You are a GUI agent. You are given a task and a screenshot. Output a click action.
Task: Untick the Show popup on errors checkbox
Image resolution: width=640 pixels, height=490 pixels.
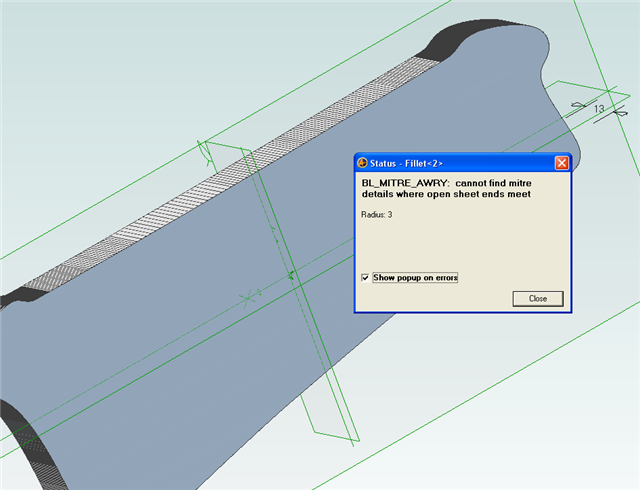365,278
